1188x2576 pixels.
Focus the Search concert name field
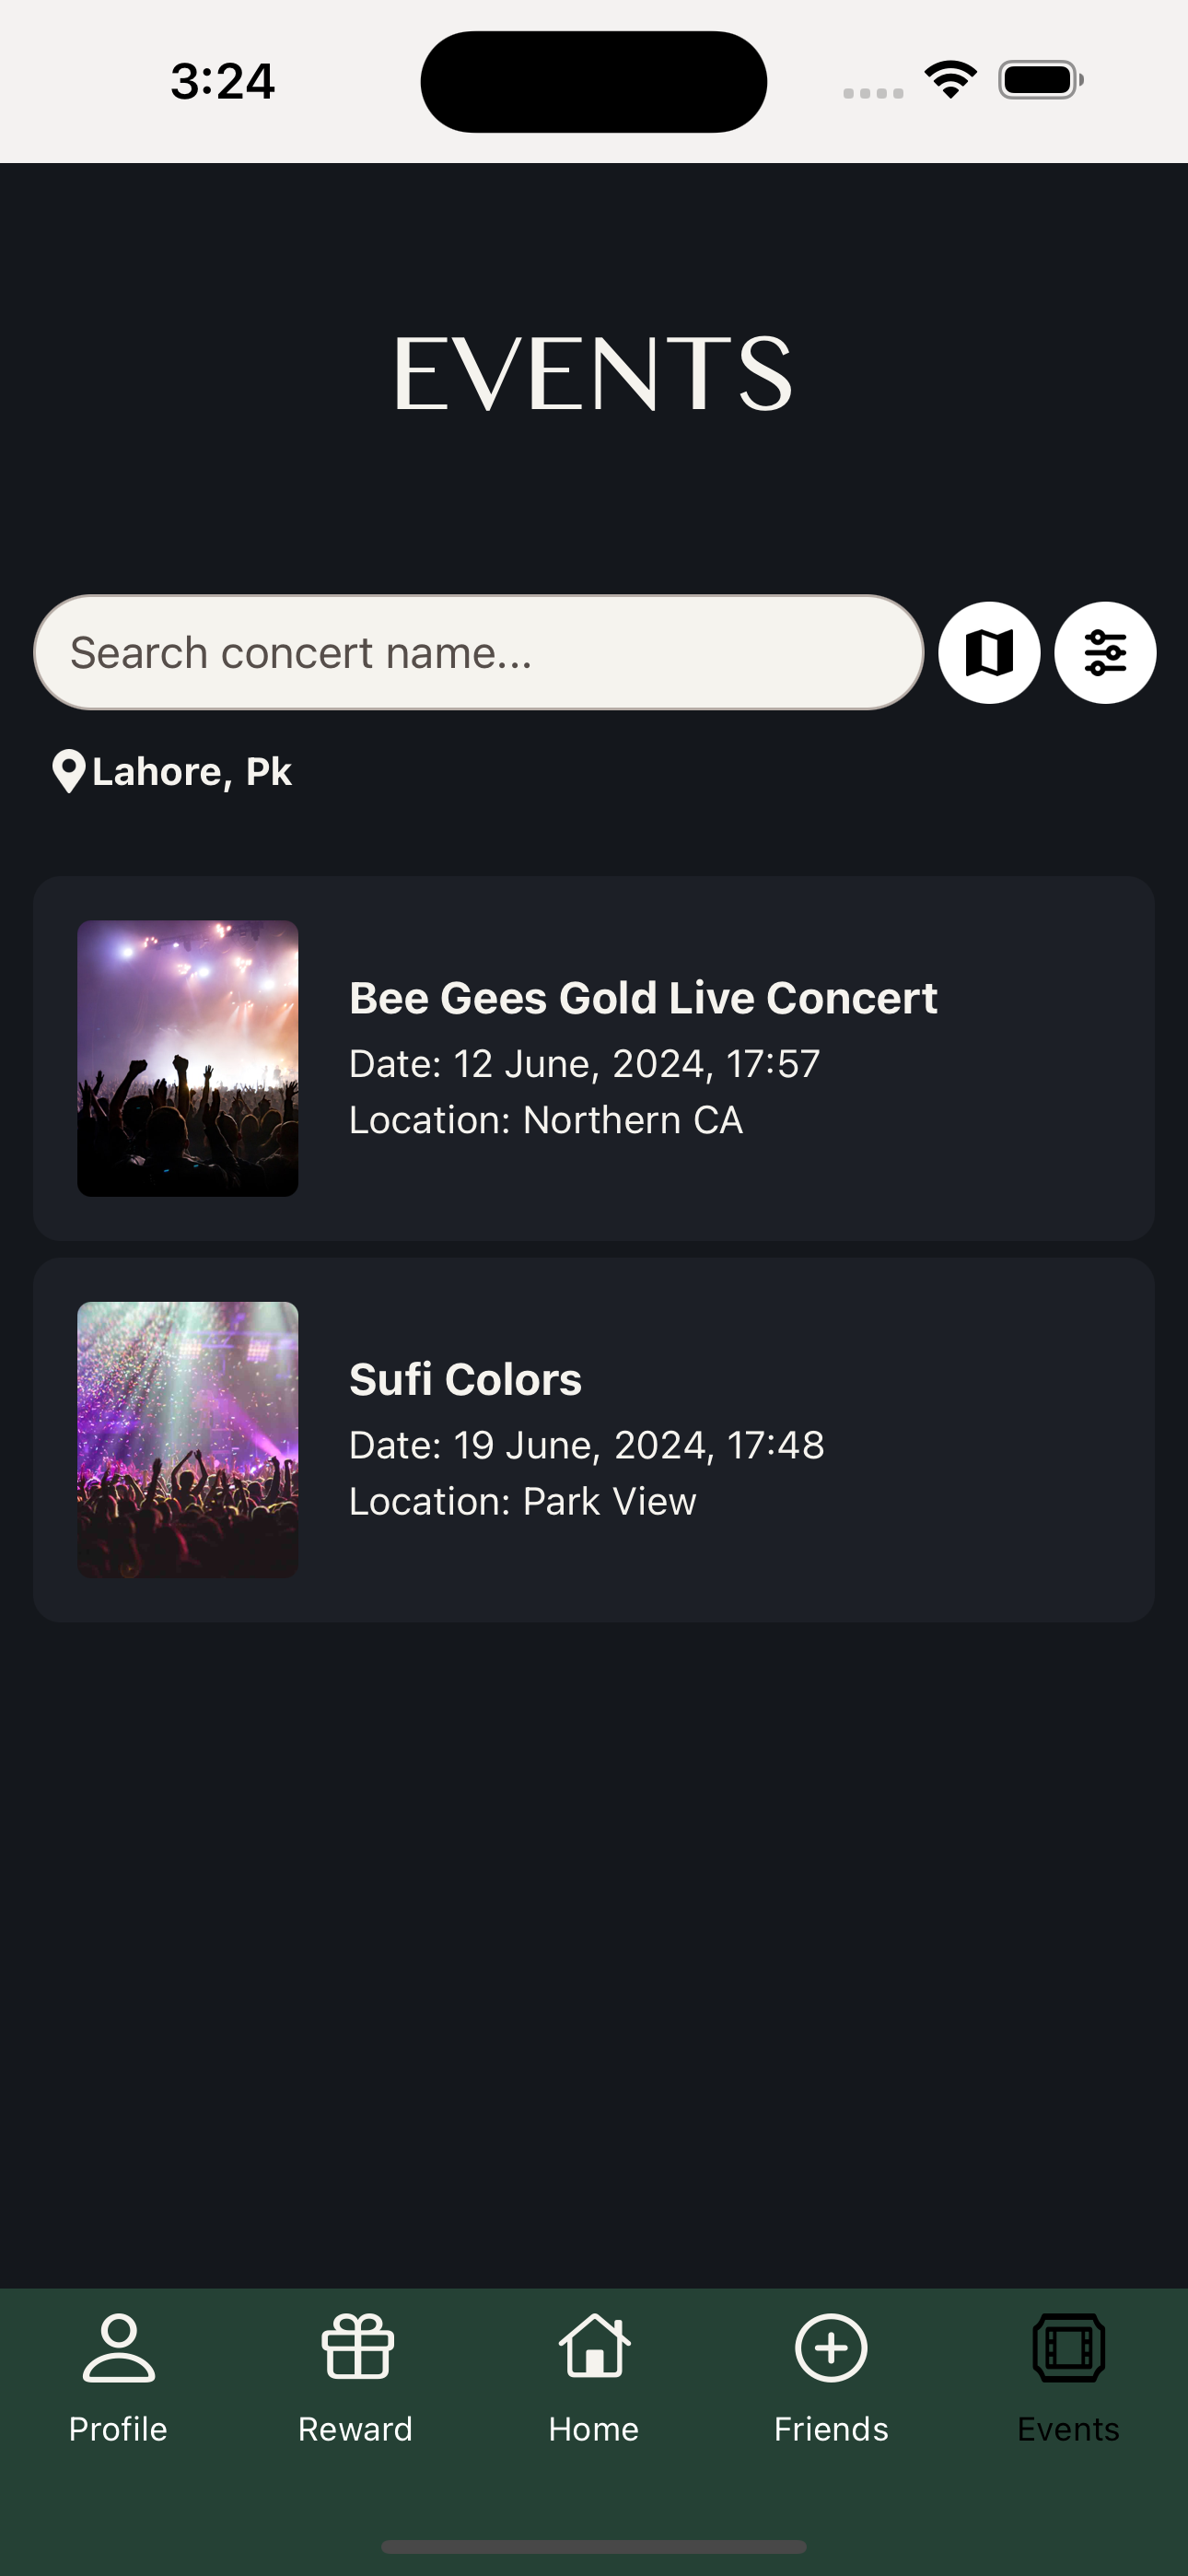[x=479, y=653]
